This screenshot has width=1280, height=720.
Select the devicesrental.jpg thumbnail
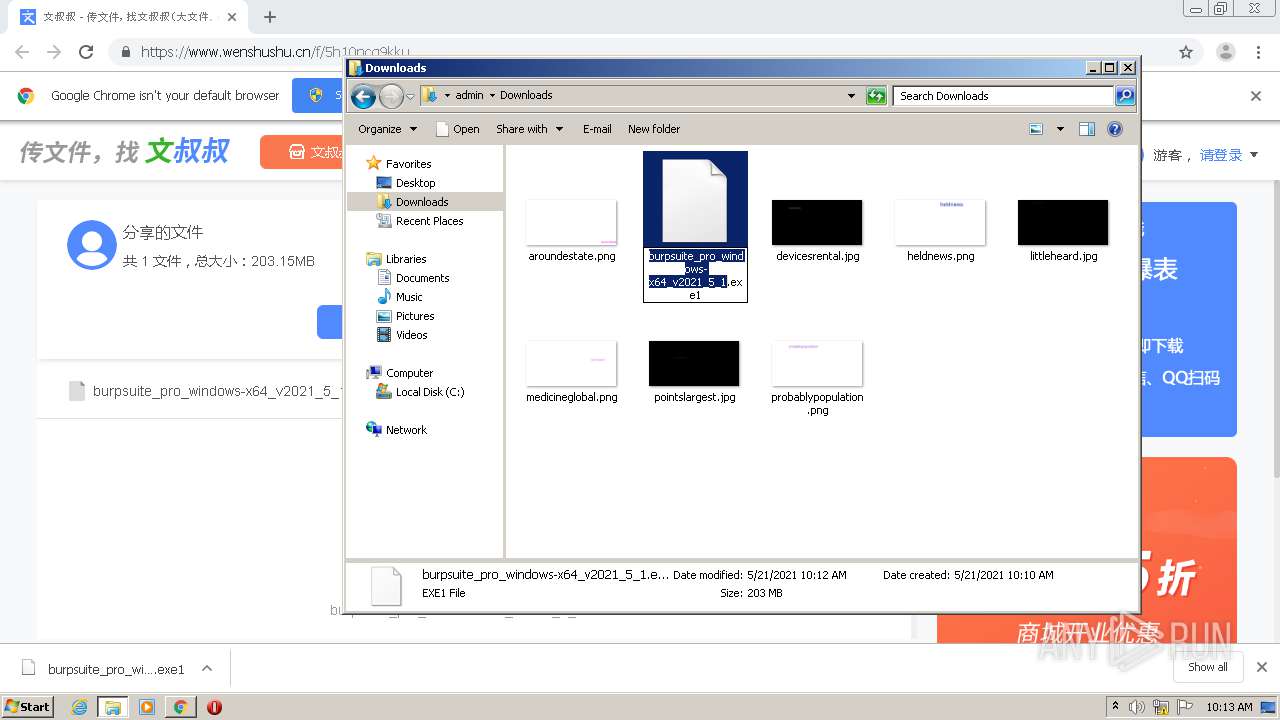pos(817,222)
